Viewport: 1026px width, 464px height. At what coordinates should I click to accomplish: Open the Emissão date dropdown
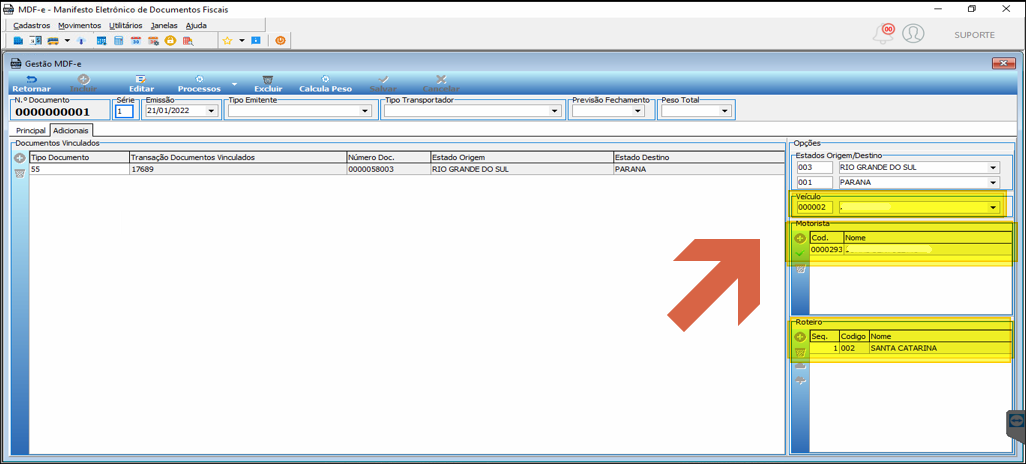(x=211, y=111)
